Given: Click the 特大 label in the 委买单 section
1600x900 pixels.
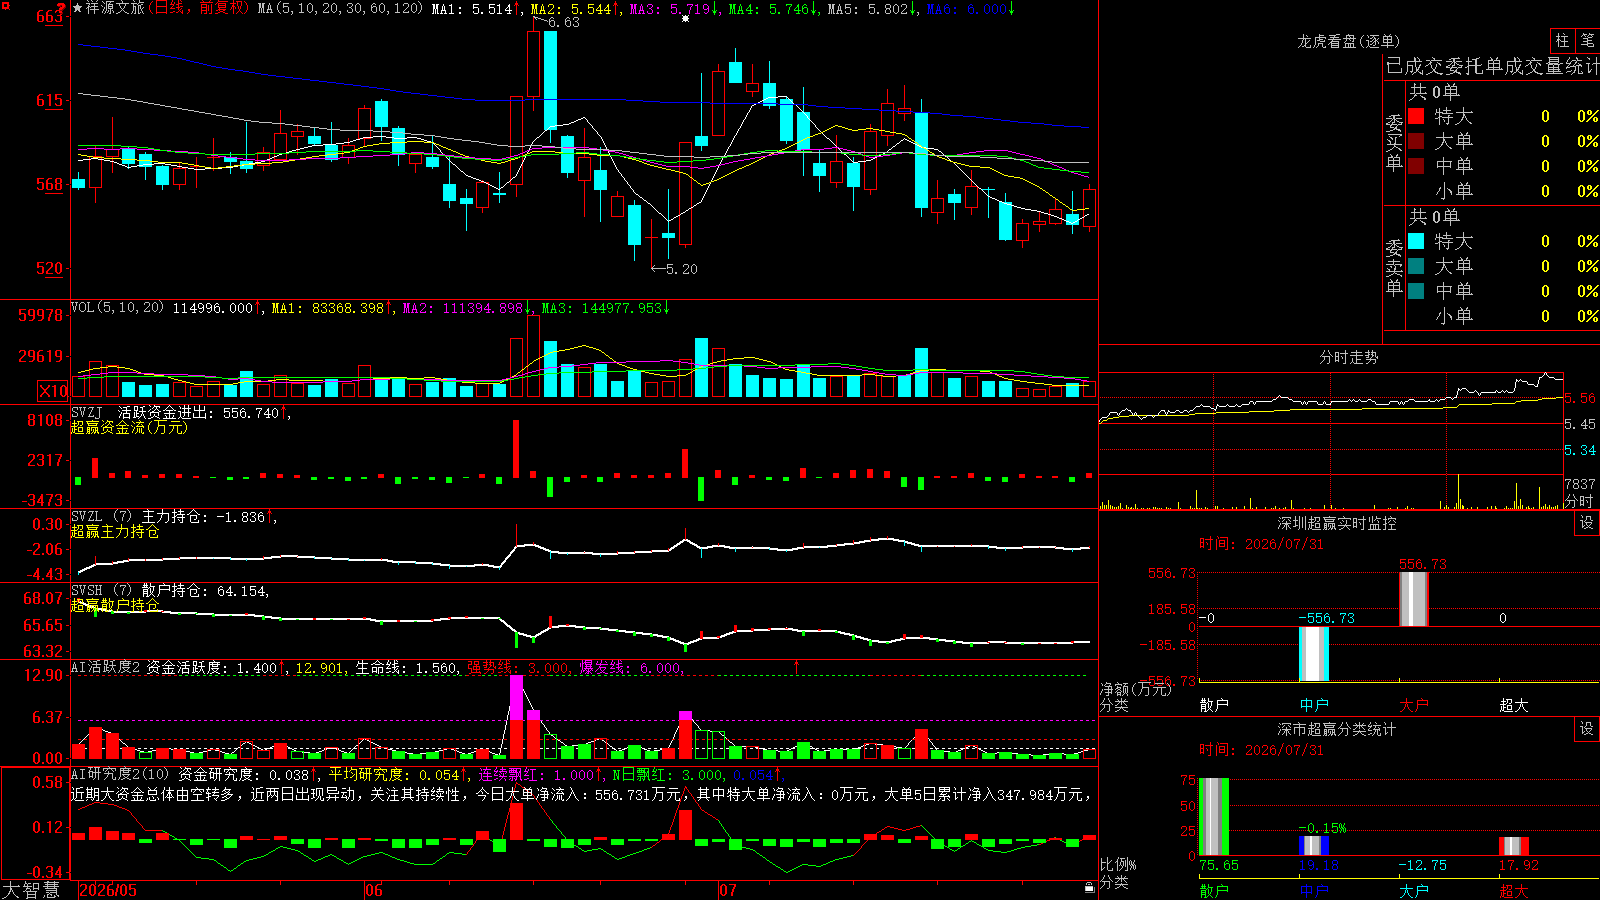Looking at the screenshot, I should 1453,116.
